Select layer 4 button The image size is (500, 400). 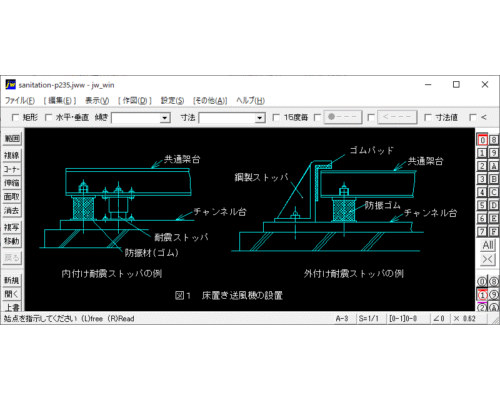tap(482, 192)
